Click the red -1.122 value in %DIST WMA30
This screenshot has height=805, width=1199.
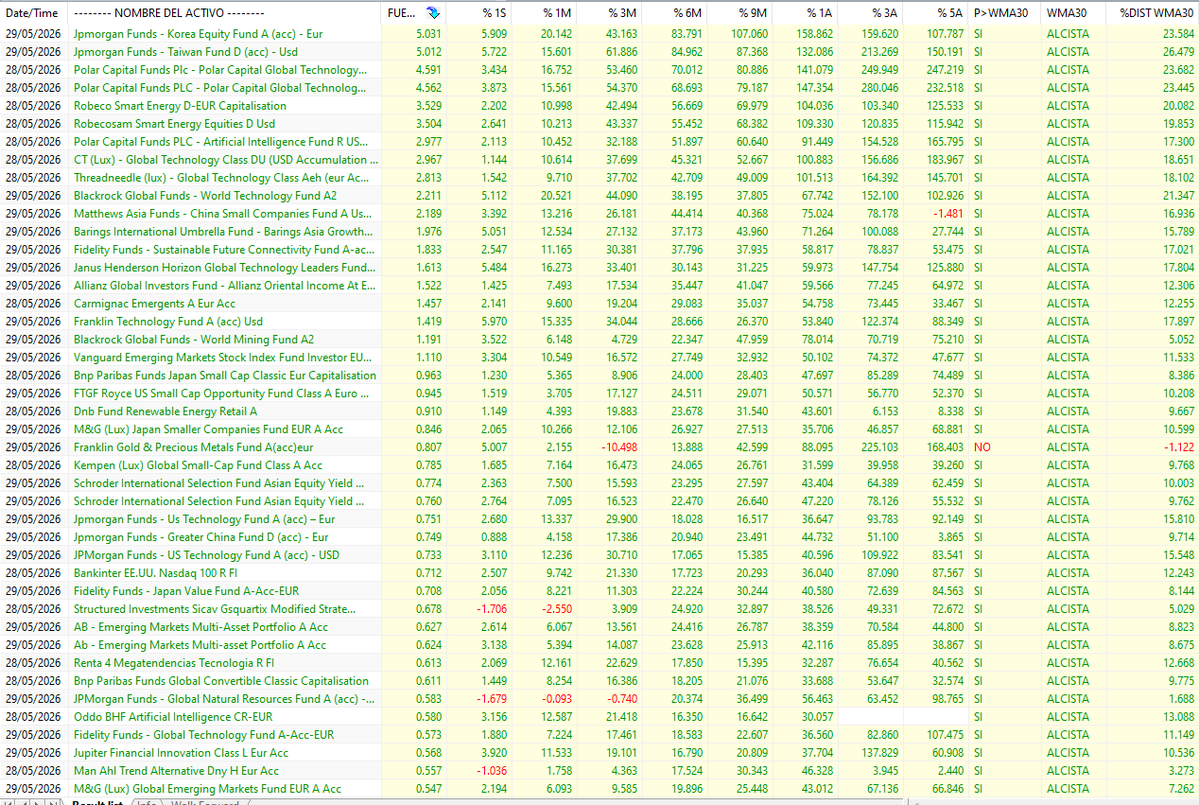[x=1178, y=447]
